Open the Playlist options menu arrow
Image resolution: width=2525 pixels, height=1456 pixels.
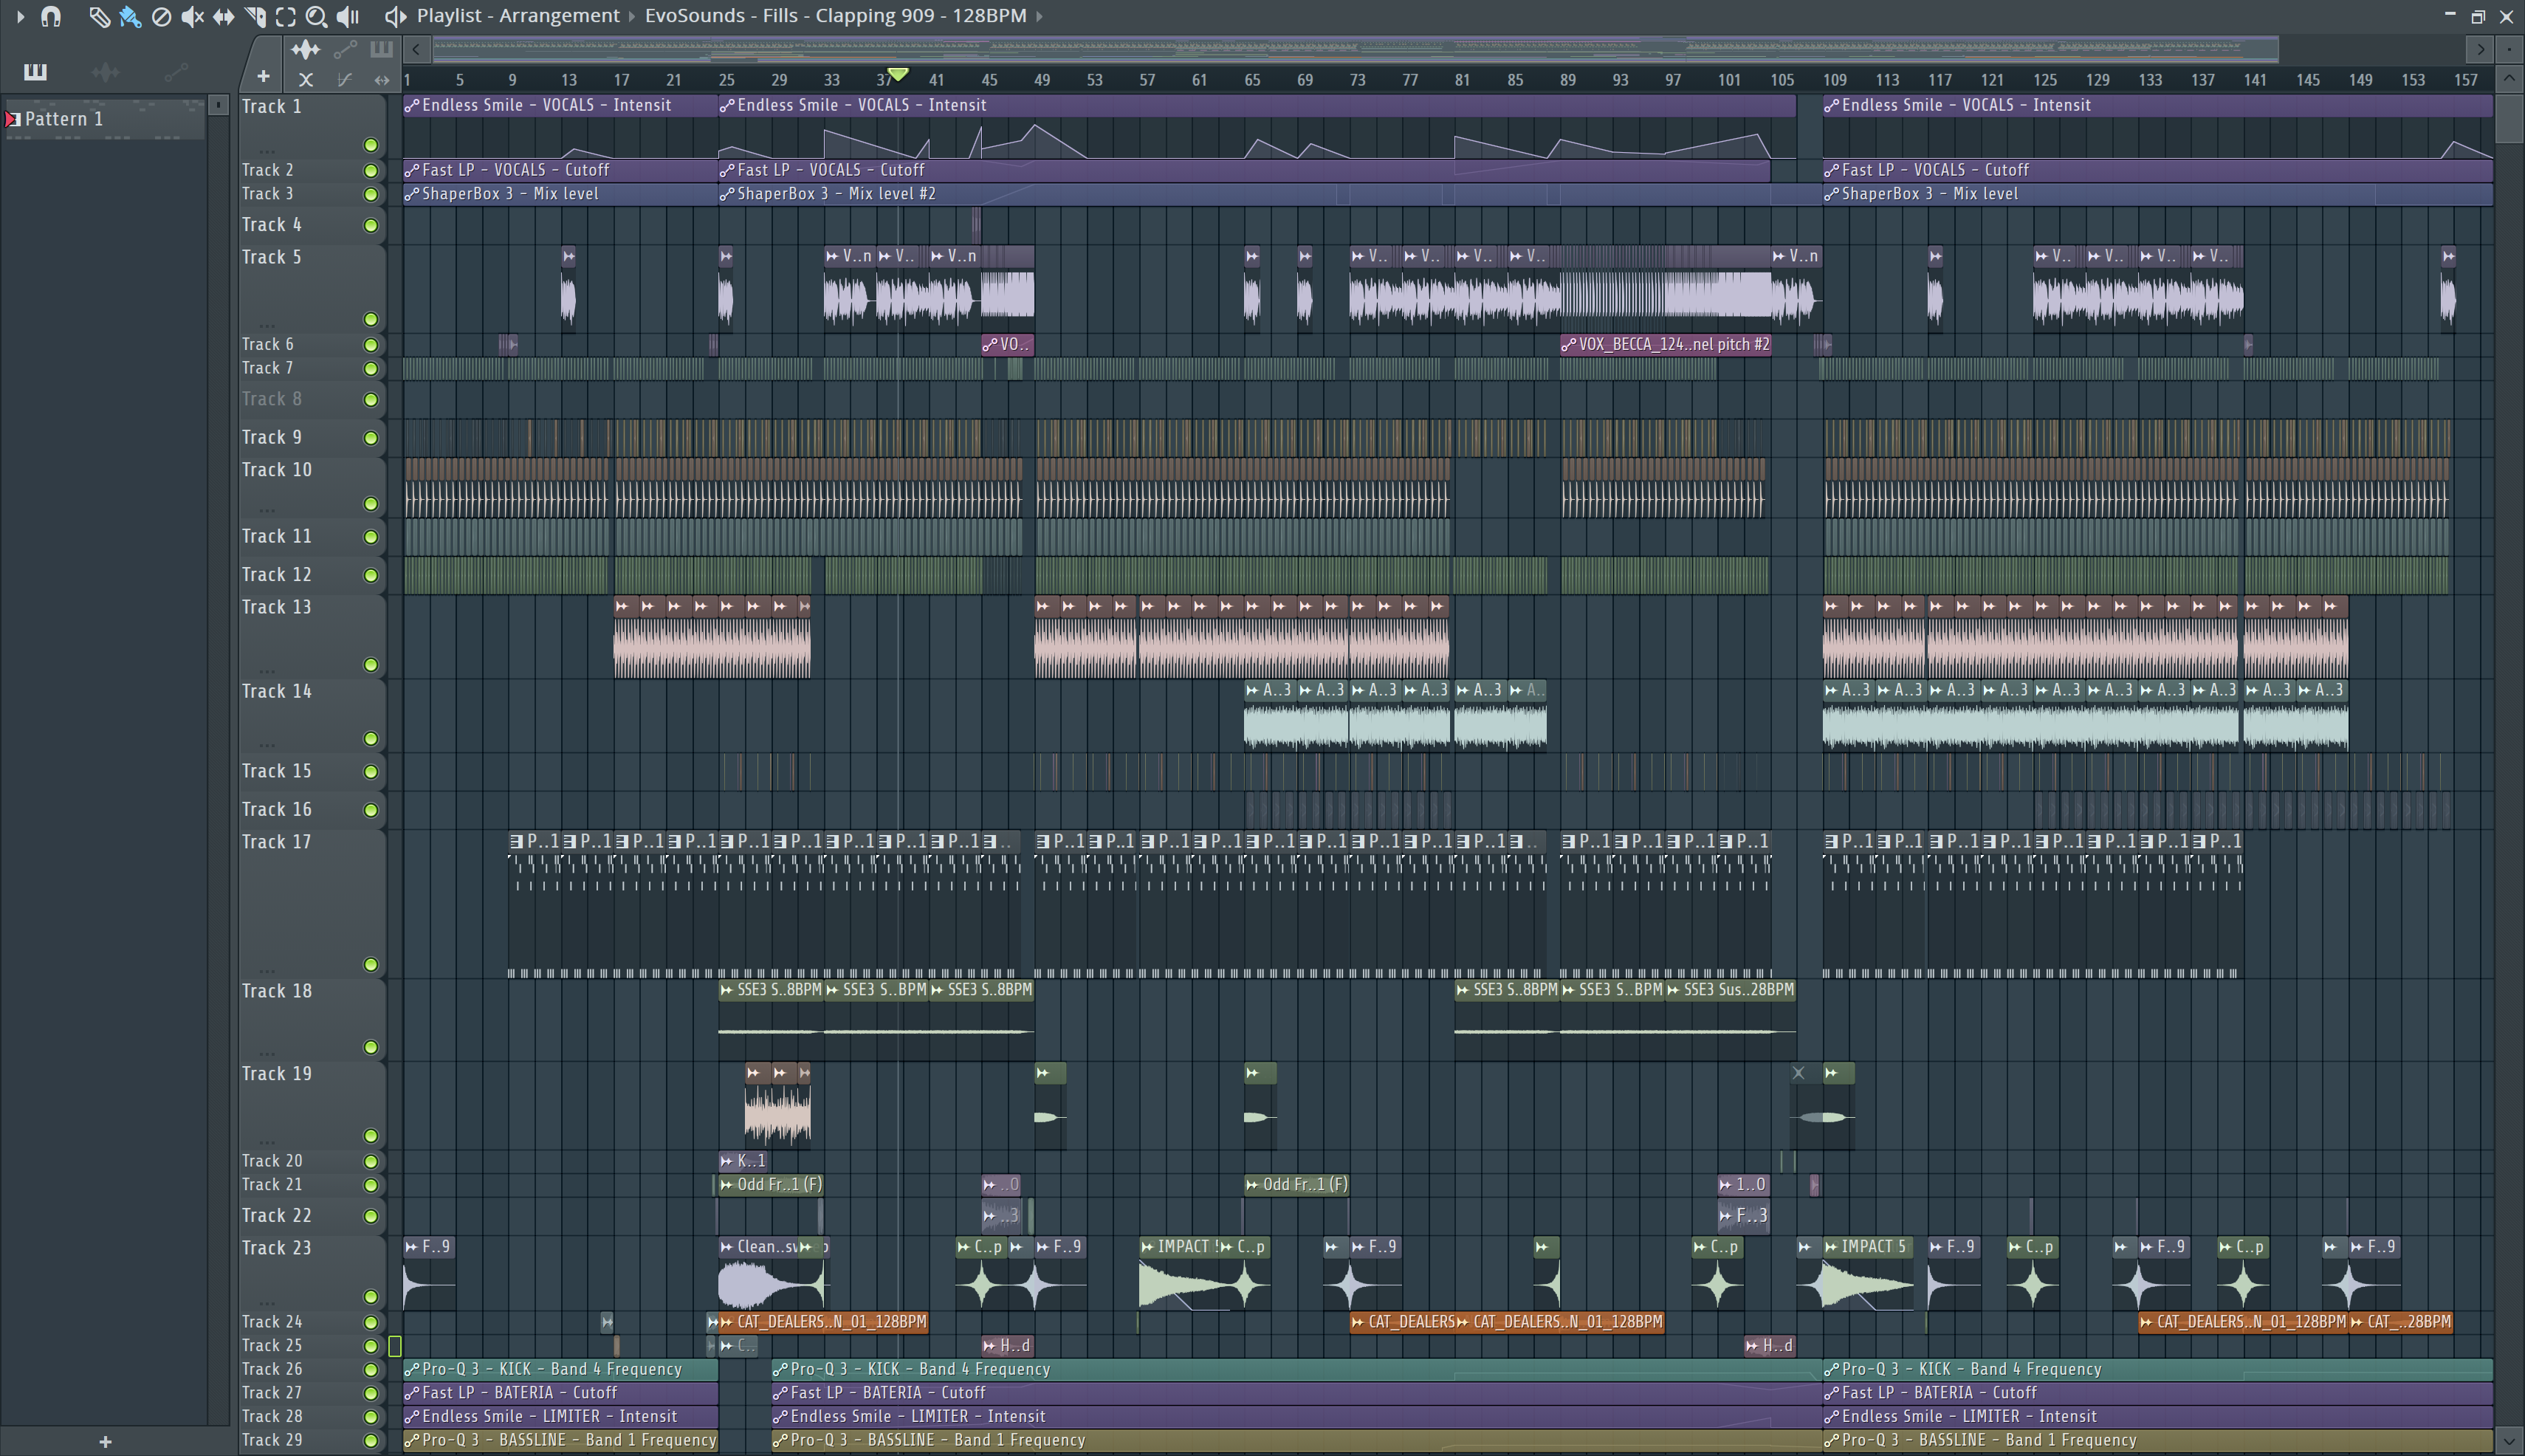tap(20, 16)
